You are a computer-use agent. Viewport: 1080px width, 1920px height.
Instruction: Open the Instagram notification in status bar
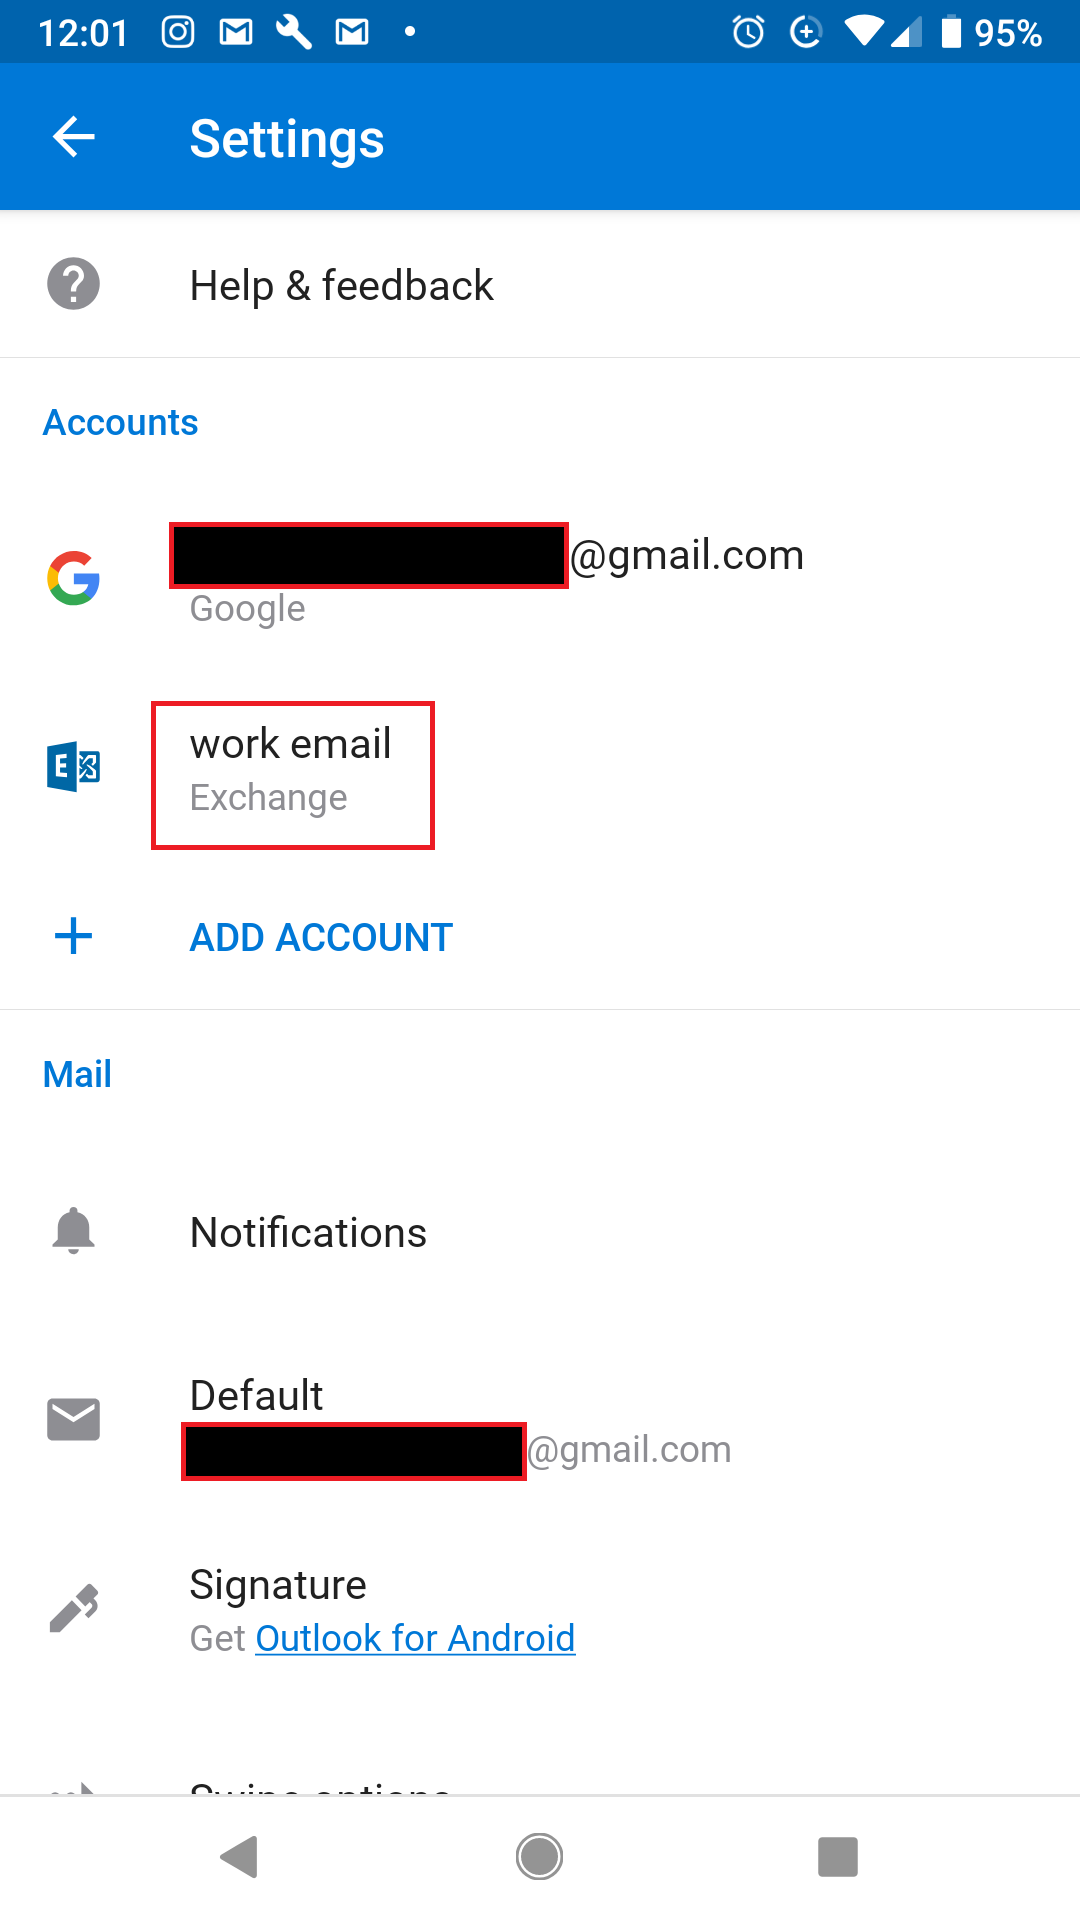click(178, 32)
